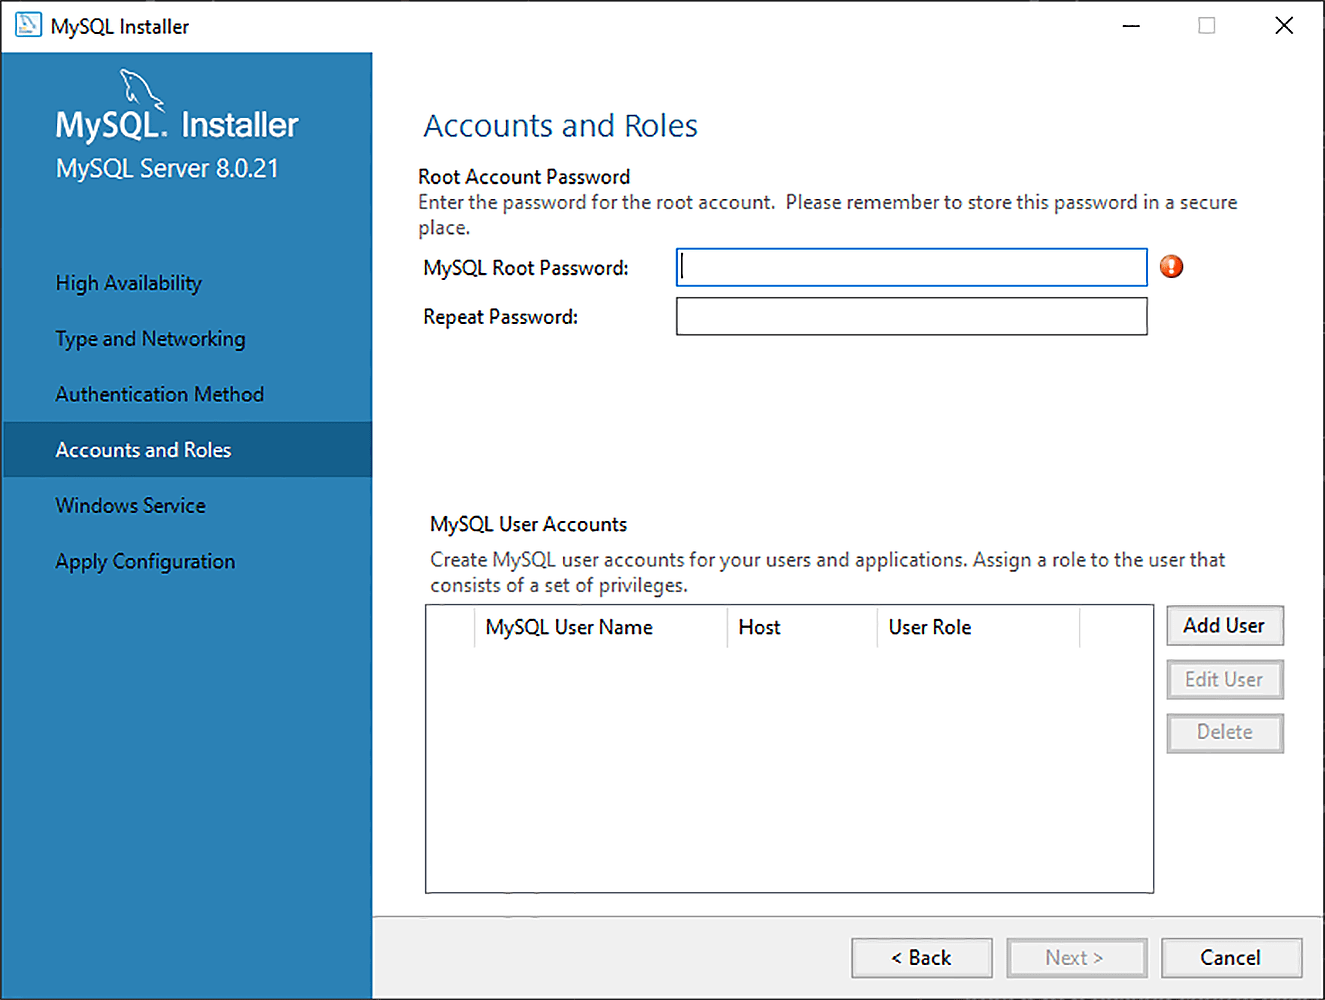Open the Windows Service configuration step
Viewport: 1325px width, 1000px height.
(x=130, y=505)
